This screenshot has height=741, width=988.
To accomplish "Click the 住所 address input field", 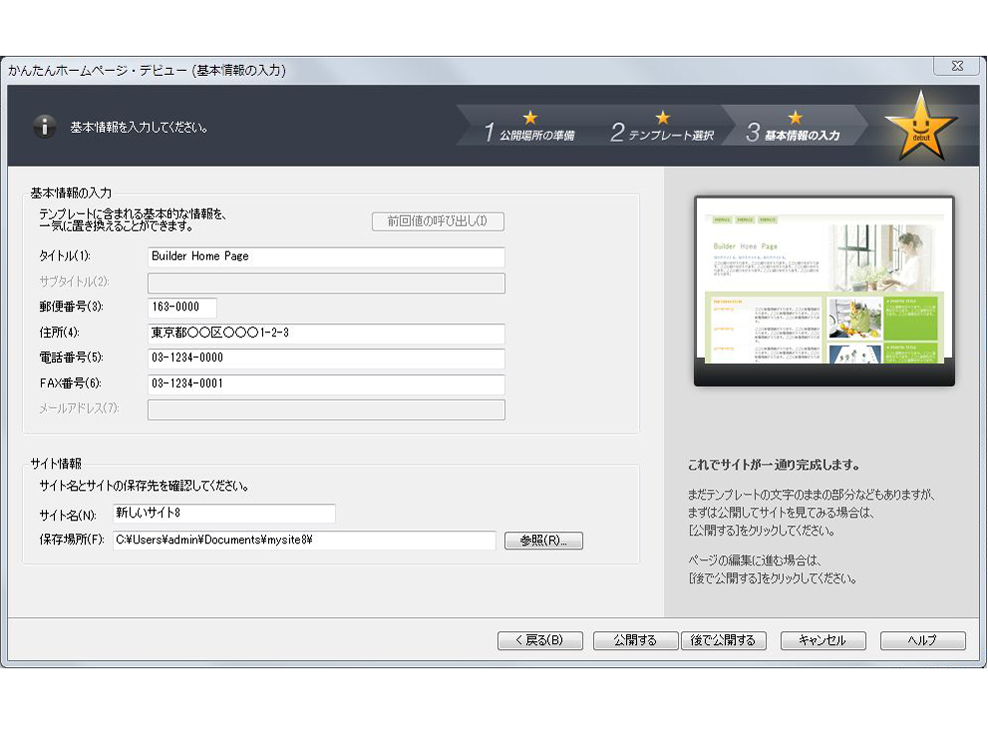I will 326,333.
